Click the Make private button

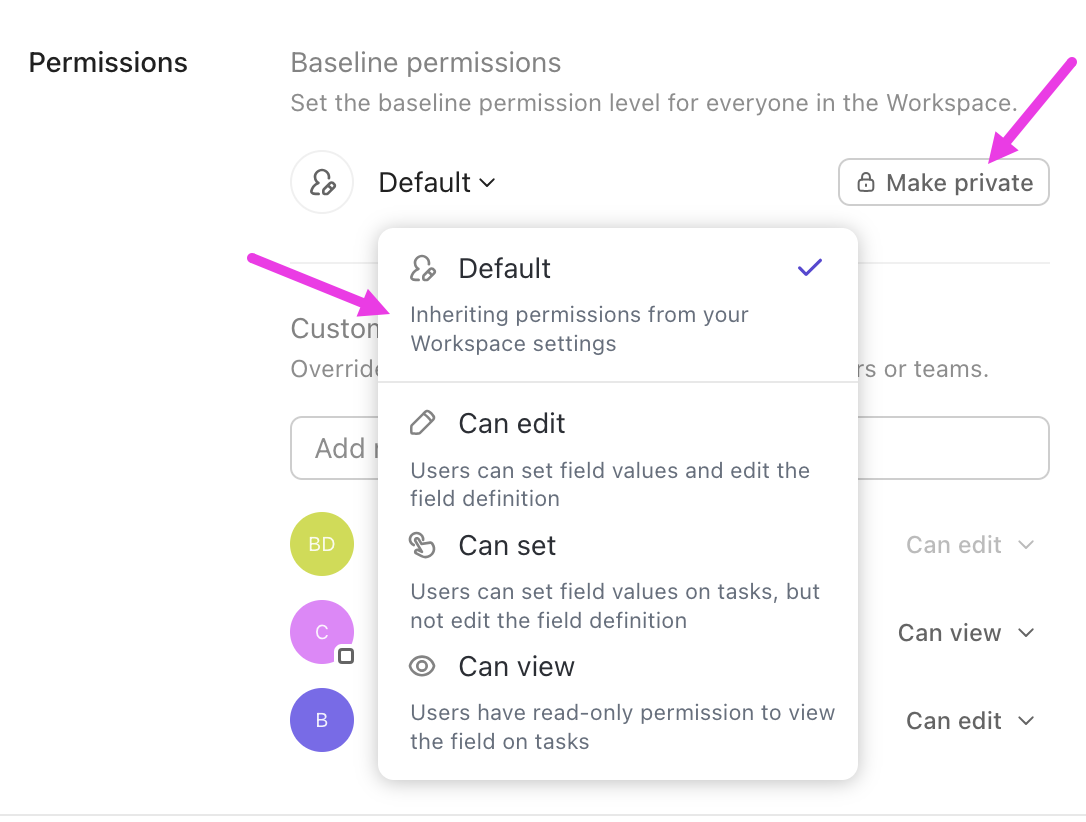(x=943, y=182)
